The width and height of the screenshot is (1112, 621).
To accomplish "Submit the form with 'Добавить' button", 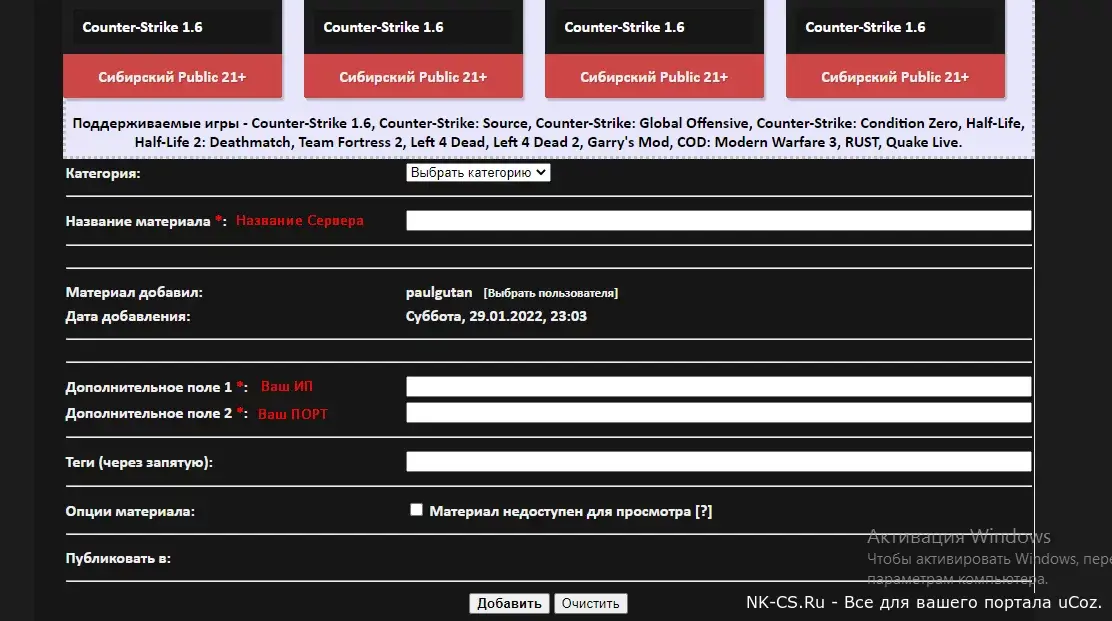I will pyautogui.click(x=509, y=603).
